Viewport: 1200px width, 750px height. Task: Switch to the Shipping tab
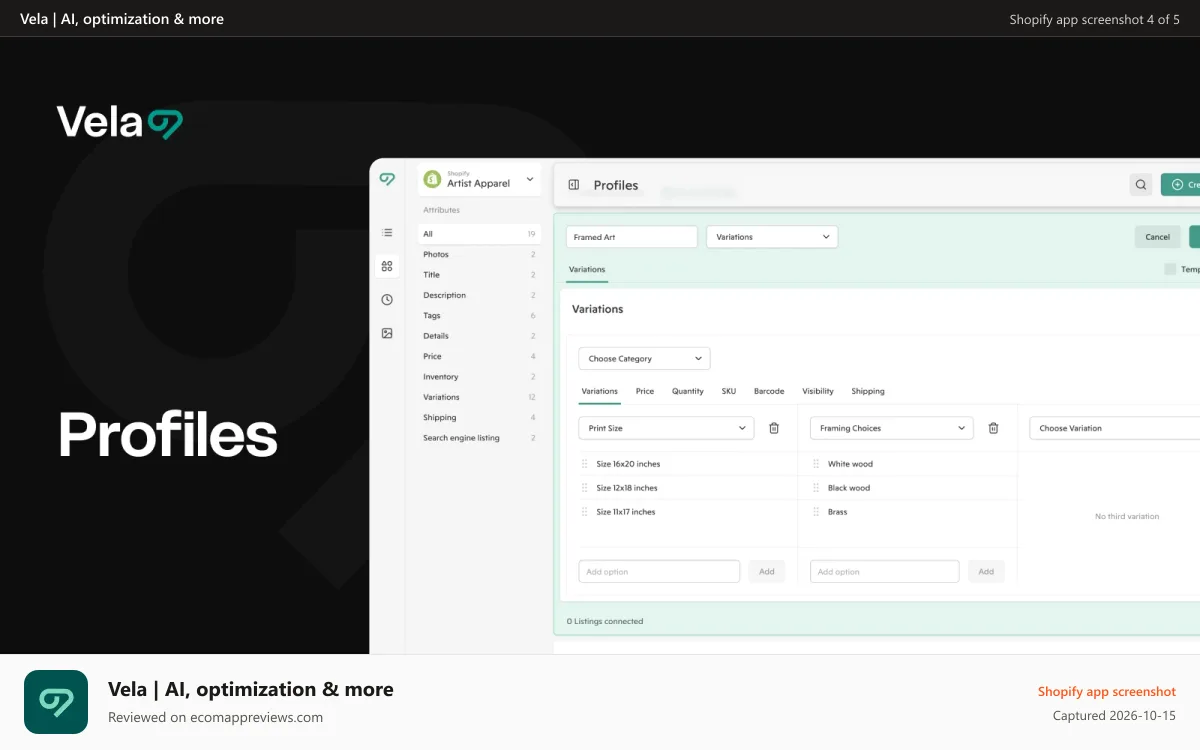click(868, 391)
